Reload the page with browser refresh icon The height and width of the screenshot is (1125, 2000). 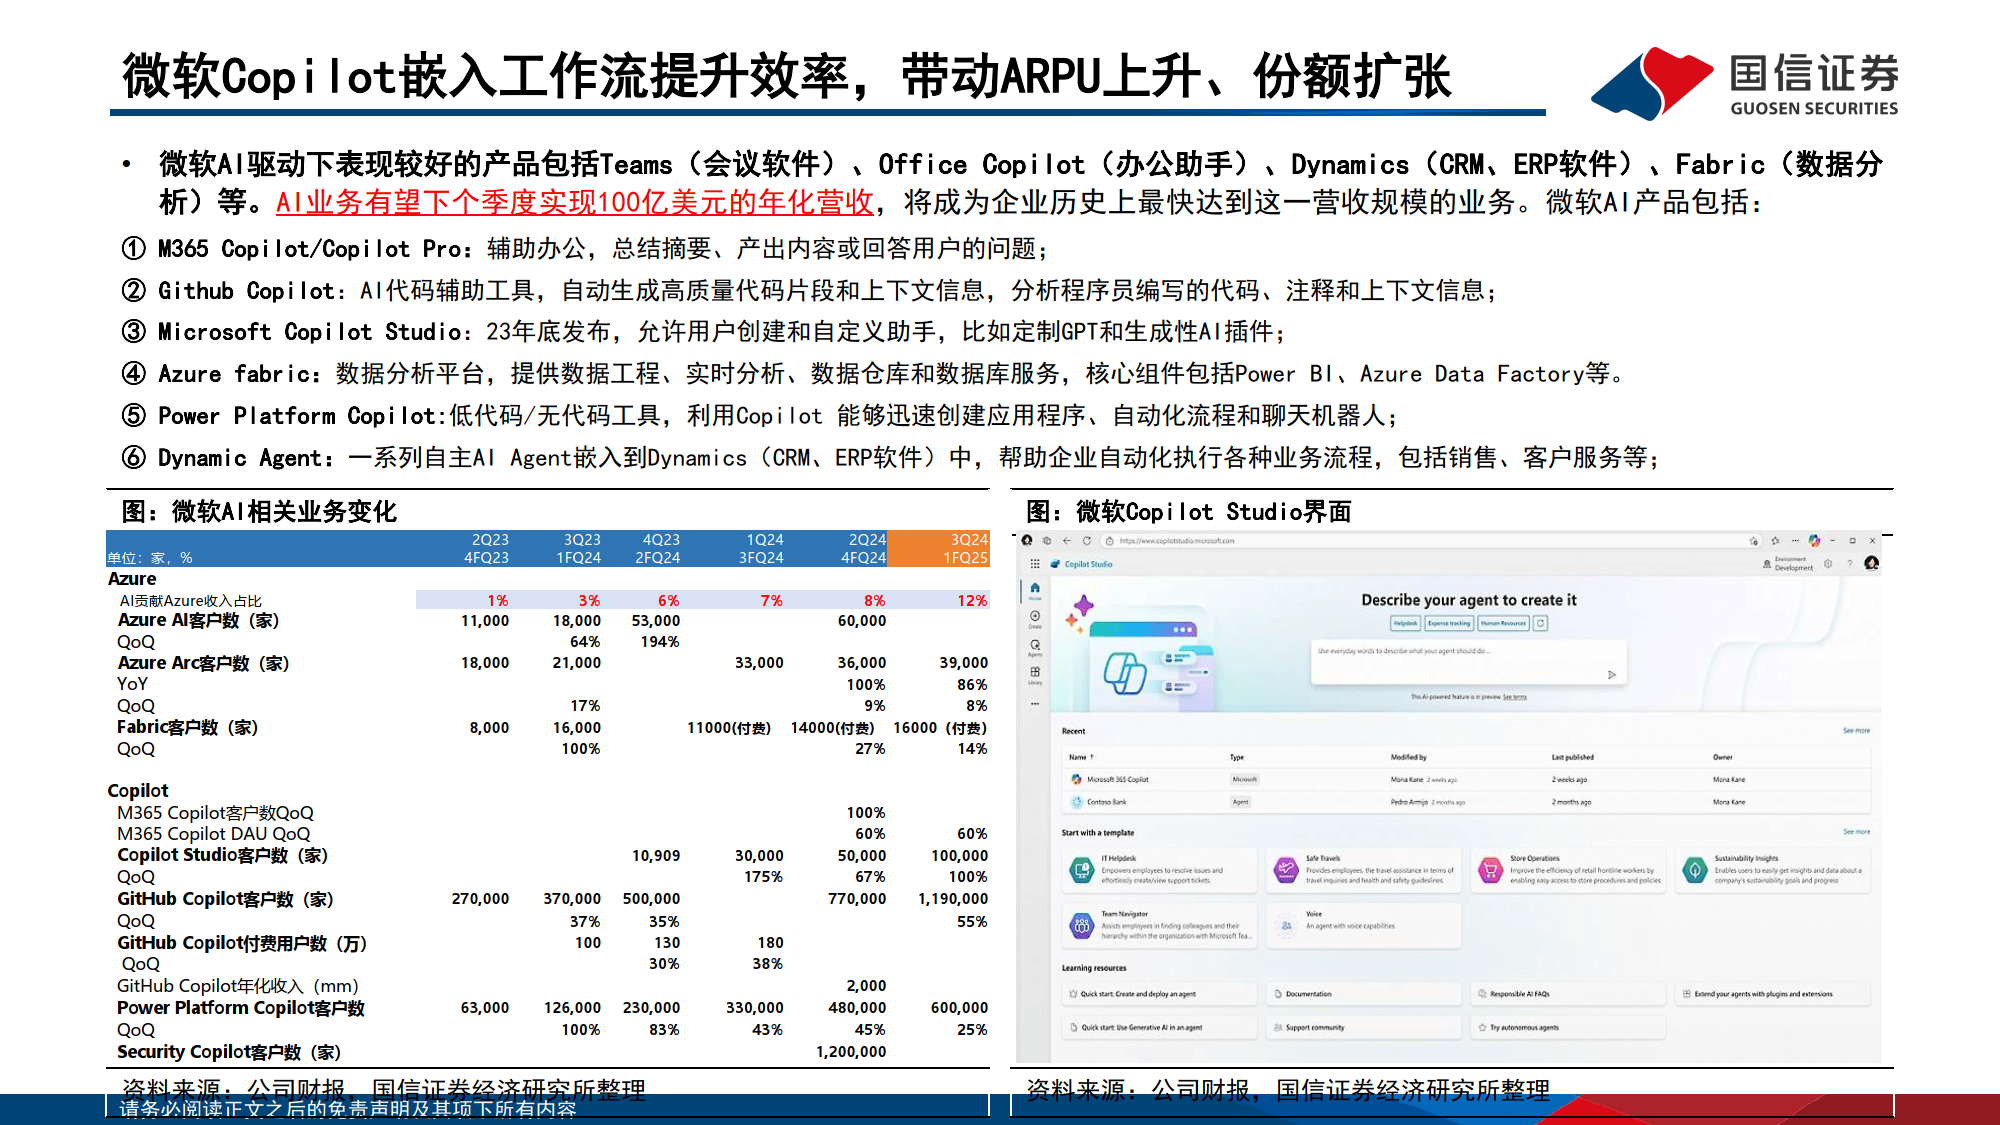1086,541
